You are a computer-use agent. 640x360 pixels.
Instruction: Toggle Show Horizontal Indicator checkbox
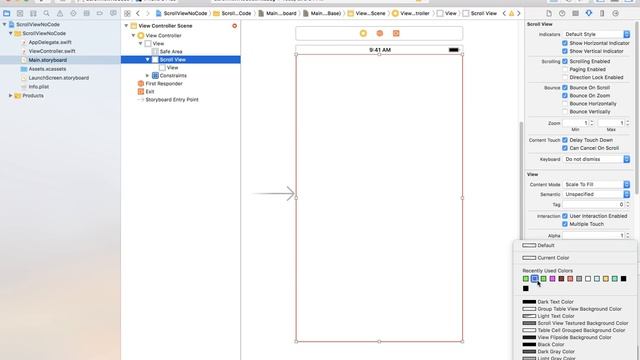(x=565, y=43)
